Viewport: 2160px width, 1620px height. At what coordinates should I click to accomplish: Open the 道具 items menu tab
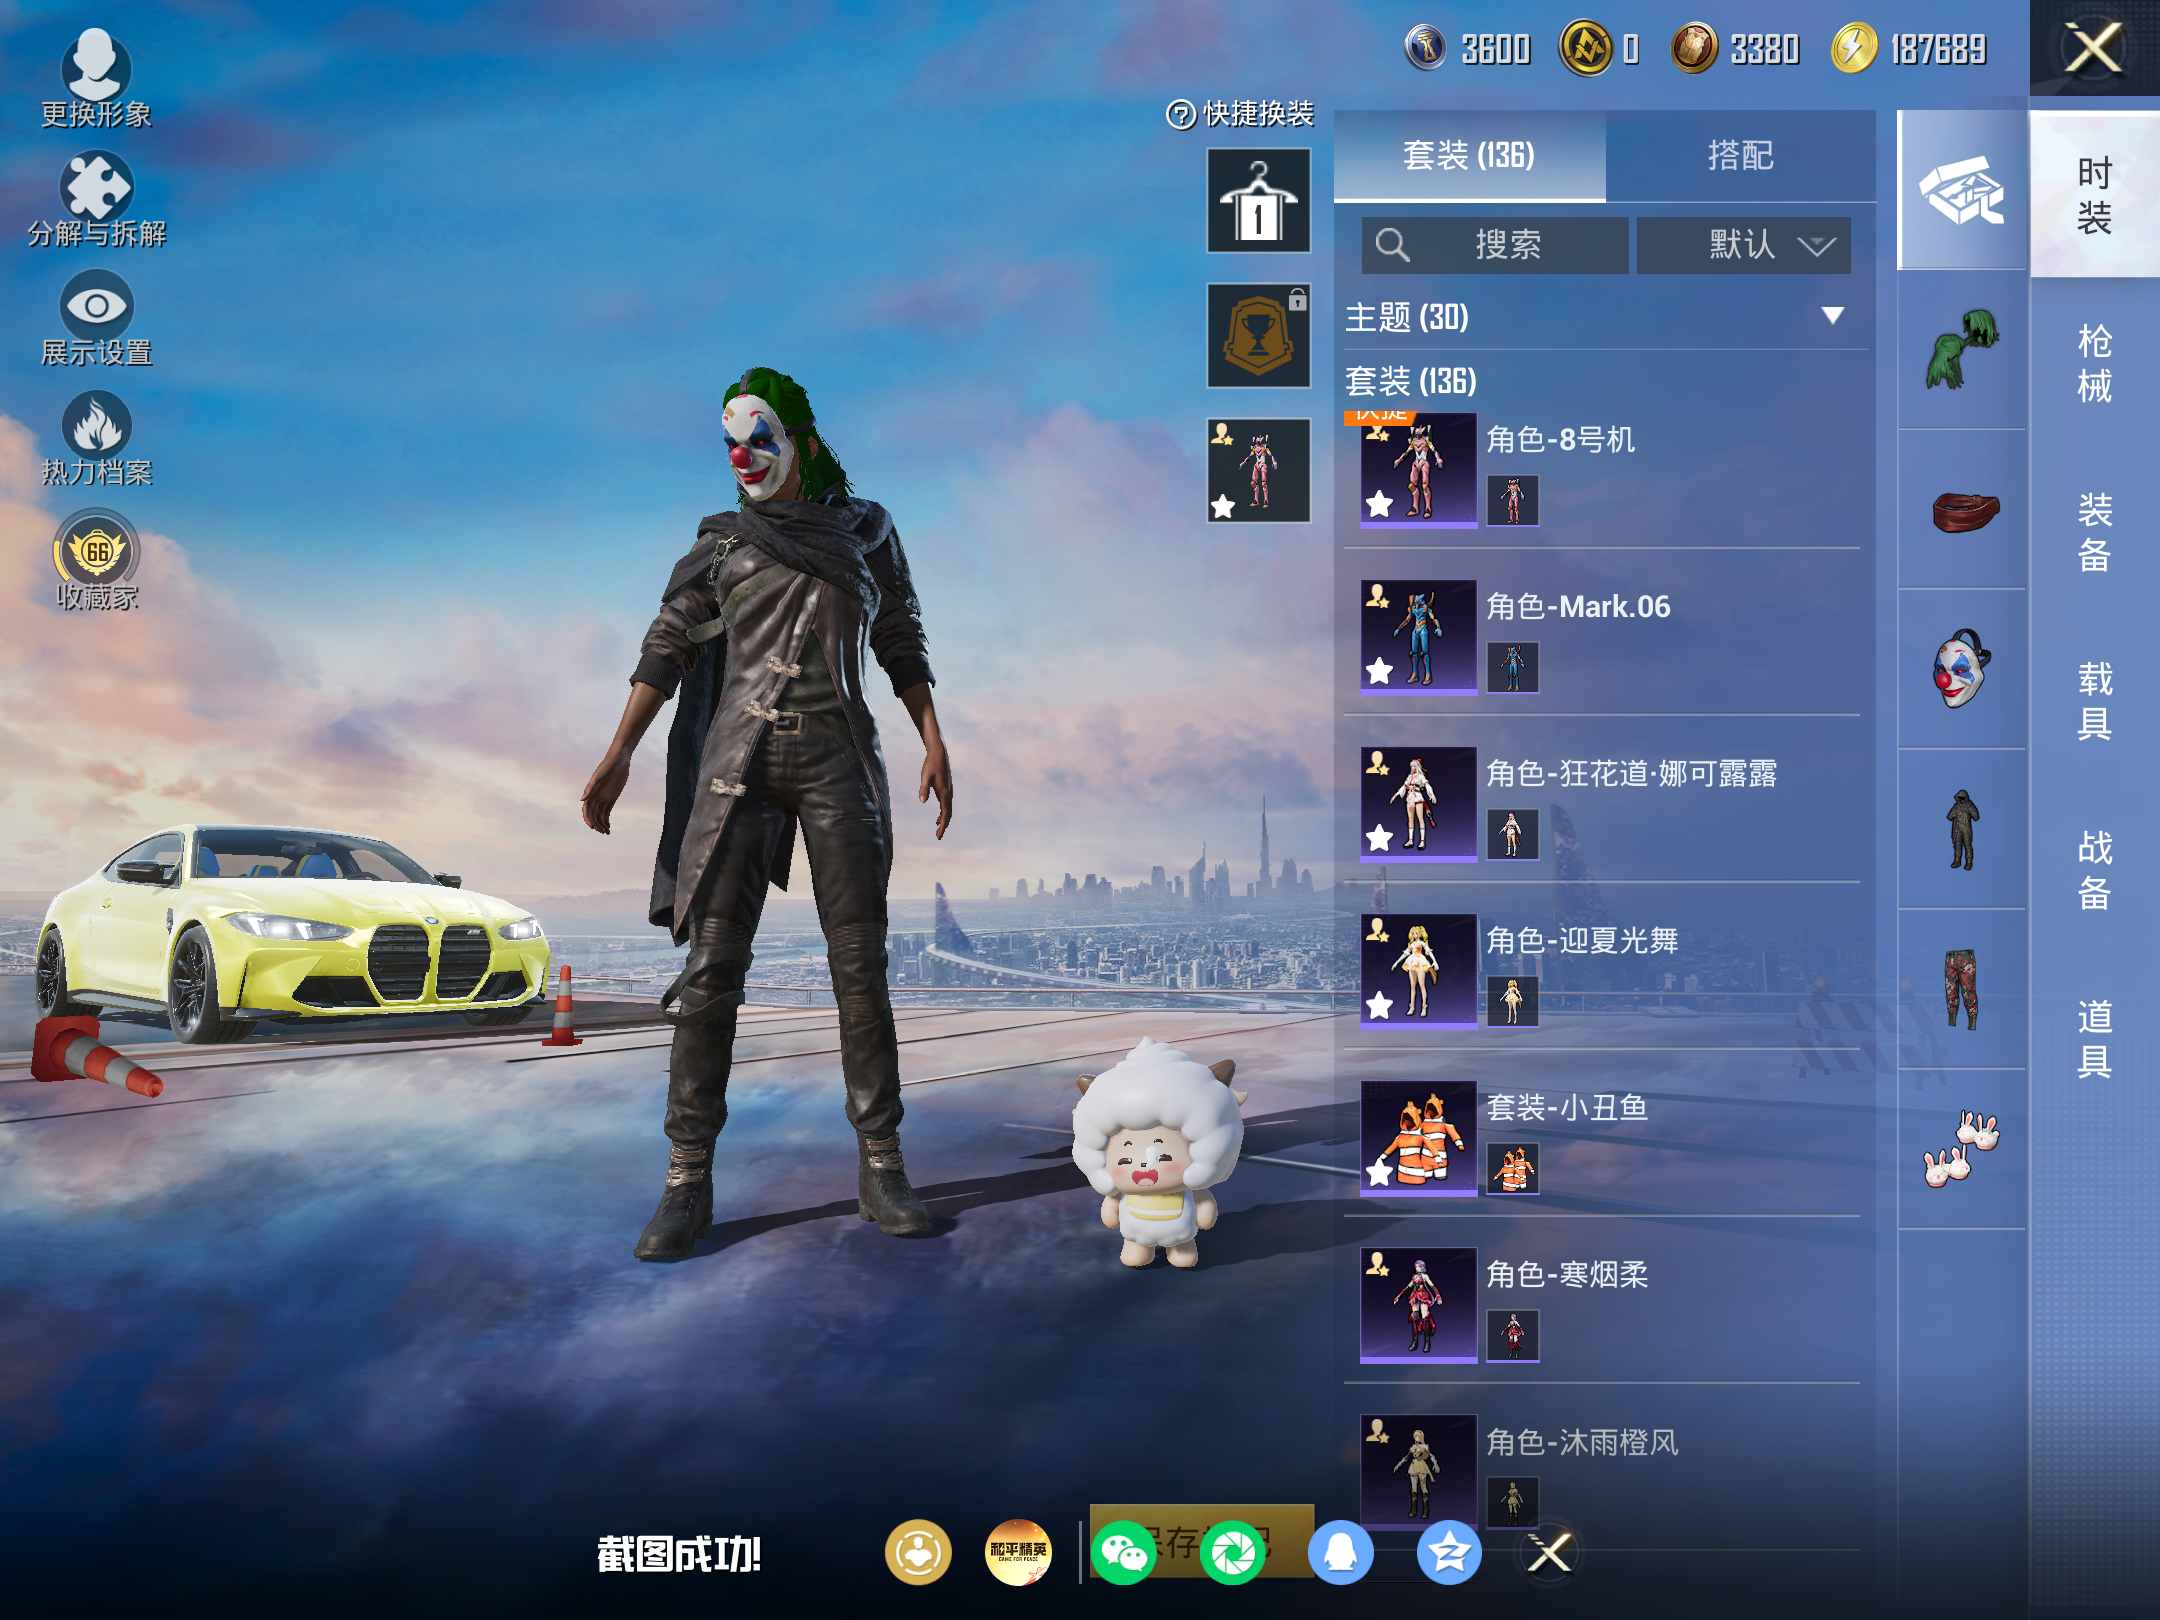[2095, 1039]
